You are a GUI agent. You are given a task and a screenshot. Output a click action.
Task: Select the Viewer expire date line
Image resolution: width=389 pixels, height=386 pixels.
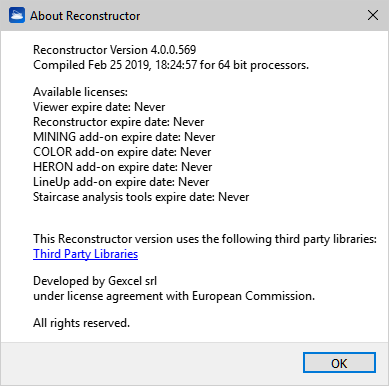click(99, 107)
